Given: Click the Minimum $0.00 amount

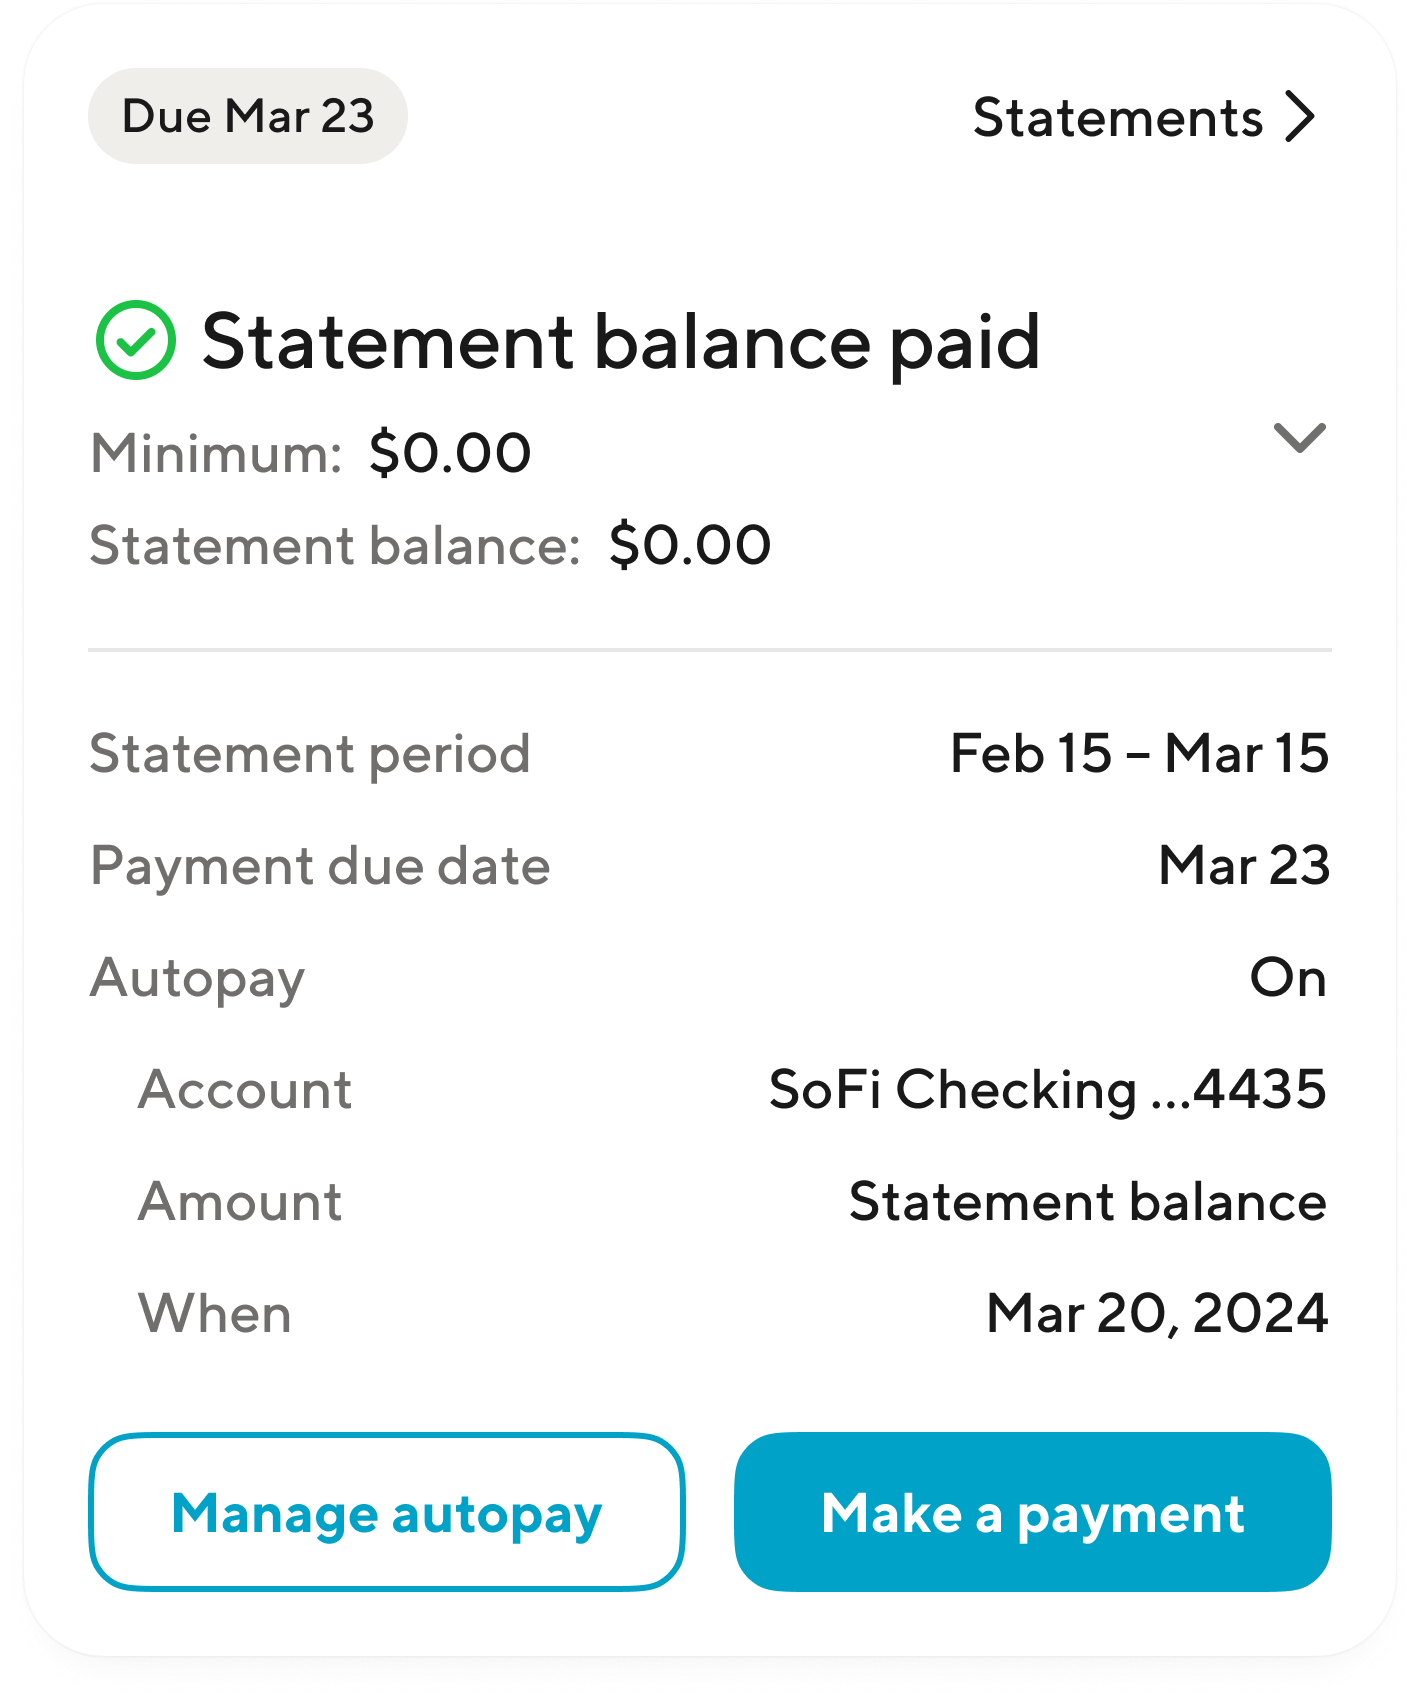Looking at the screenshot, I should (450, 453).
